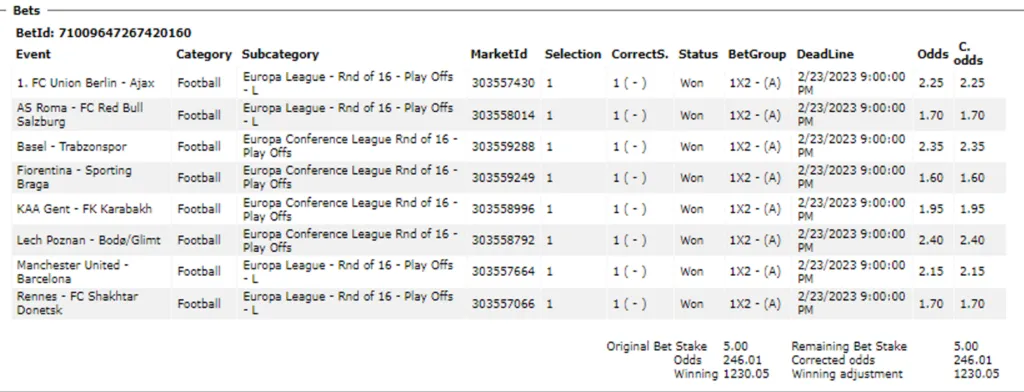Click market ID 303559288

click(503, 147)
